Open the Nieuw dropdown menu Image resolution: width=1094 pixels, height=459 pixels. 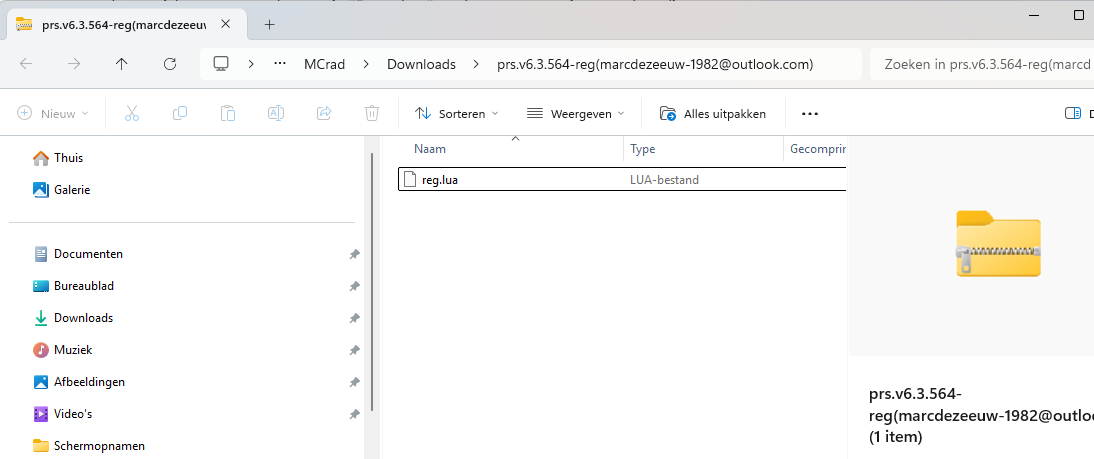(x=53, y=114)
